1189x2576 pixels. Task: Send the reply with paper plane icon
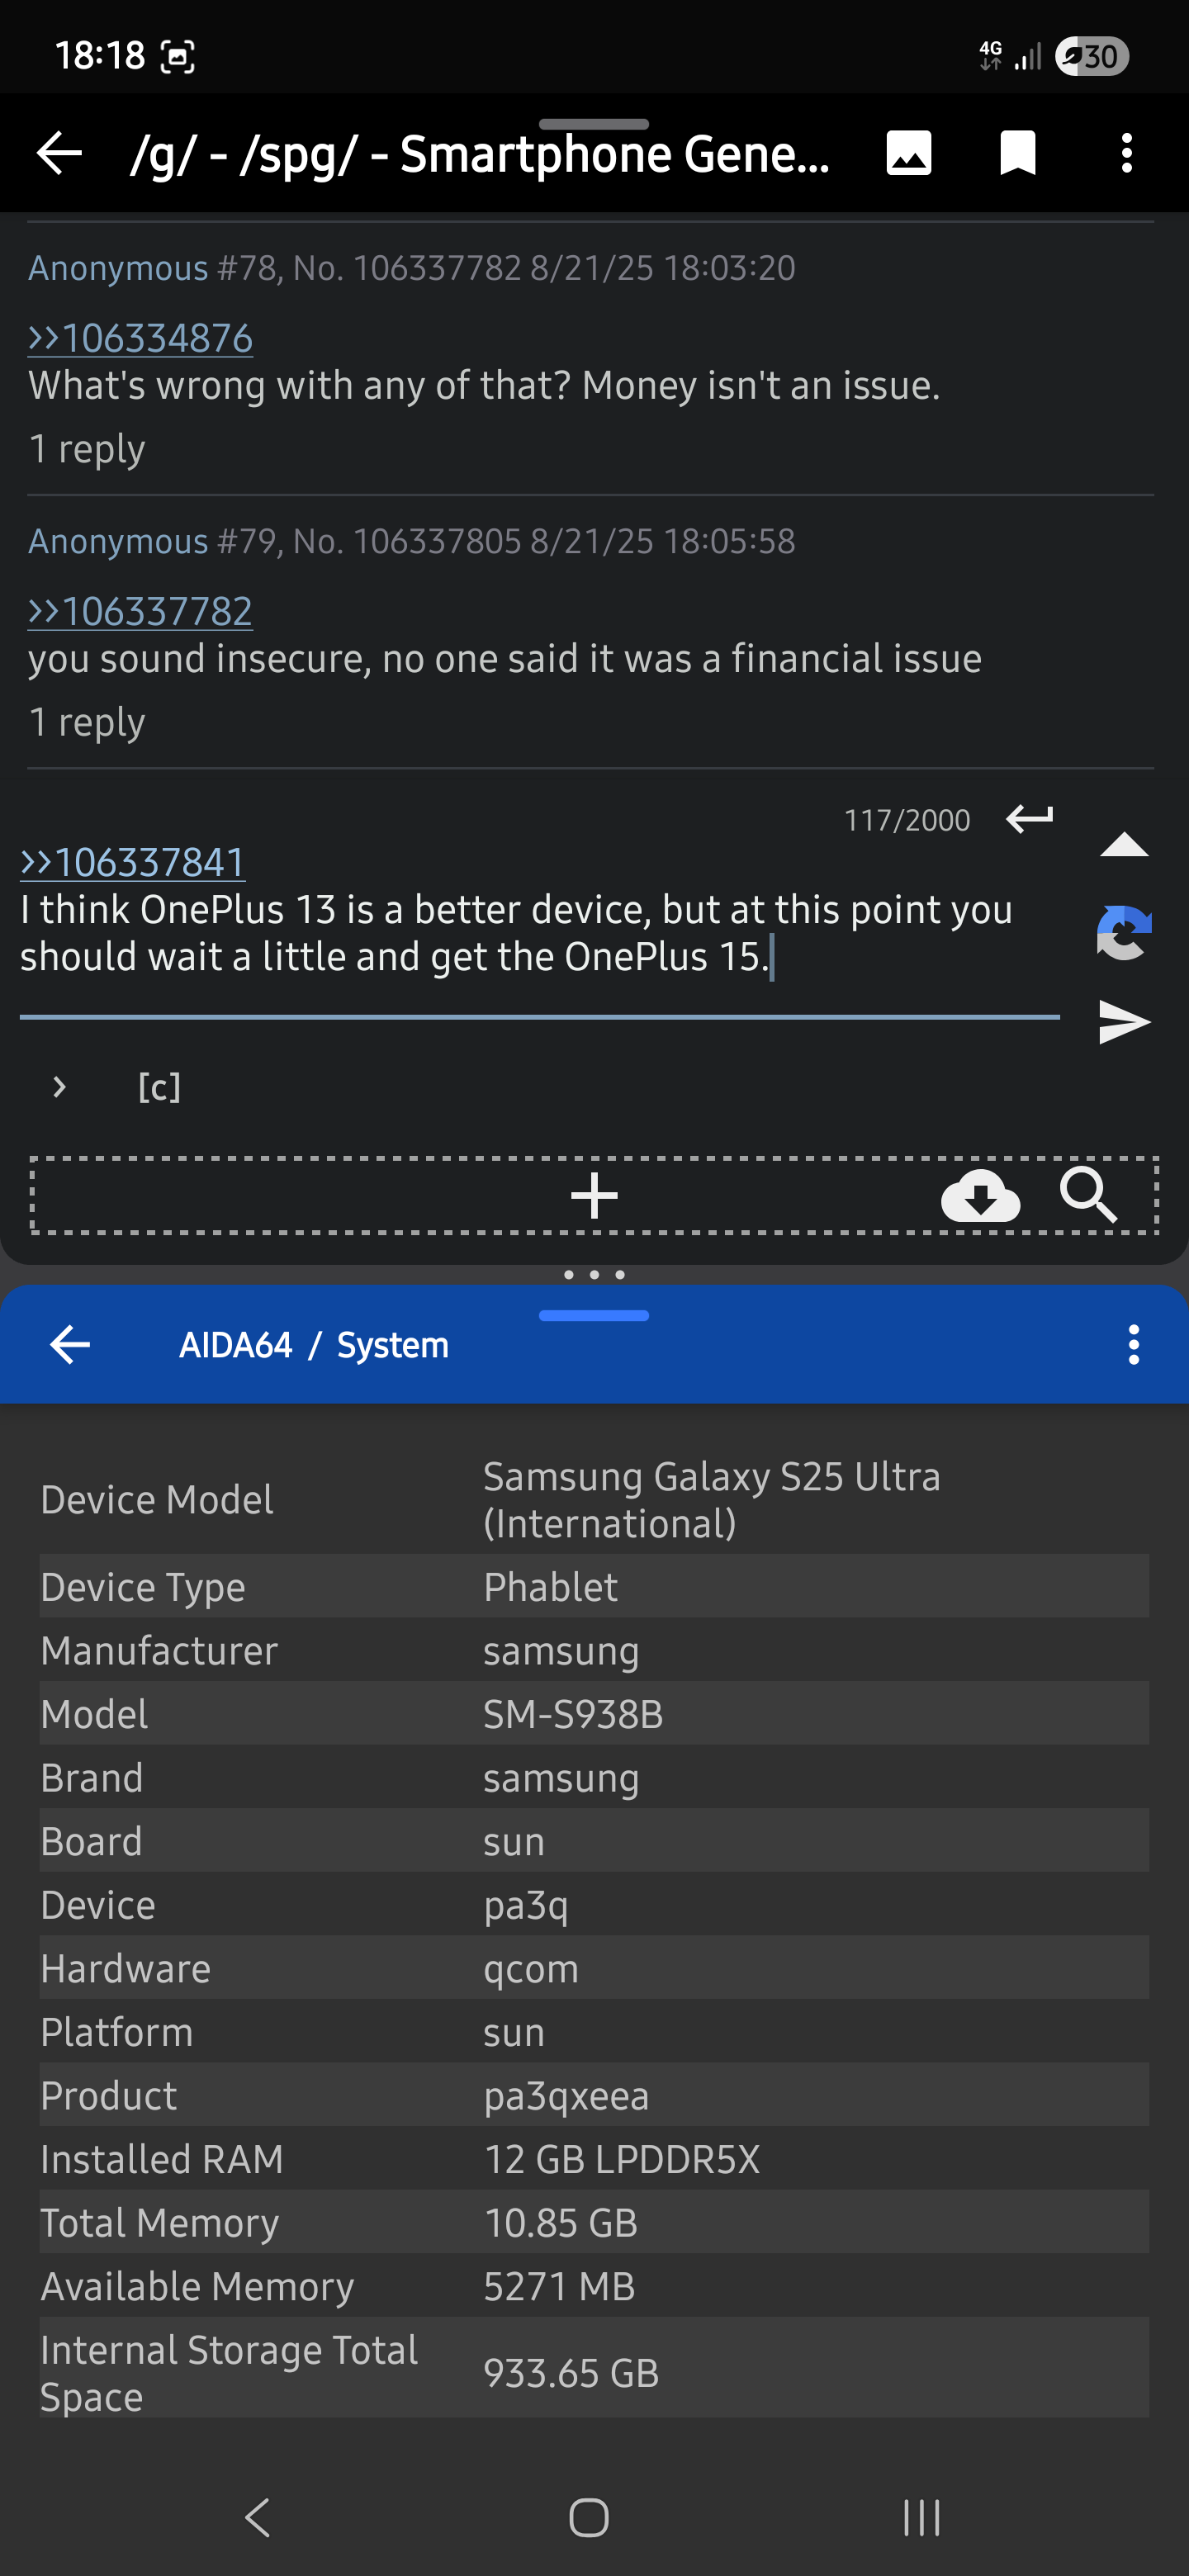click(x=1123, y=1021)
